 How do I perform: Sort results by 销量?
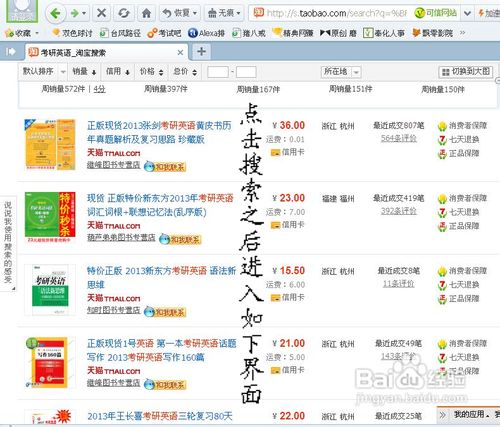[84, 71]
